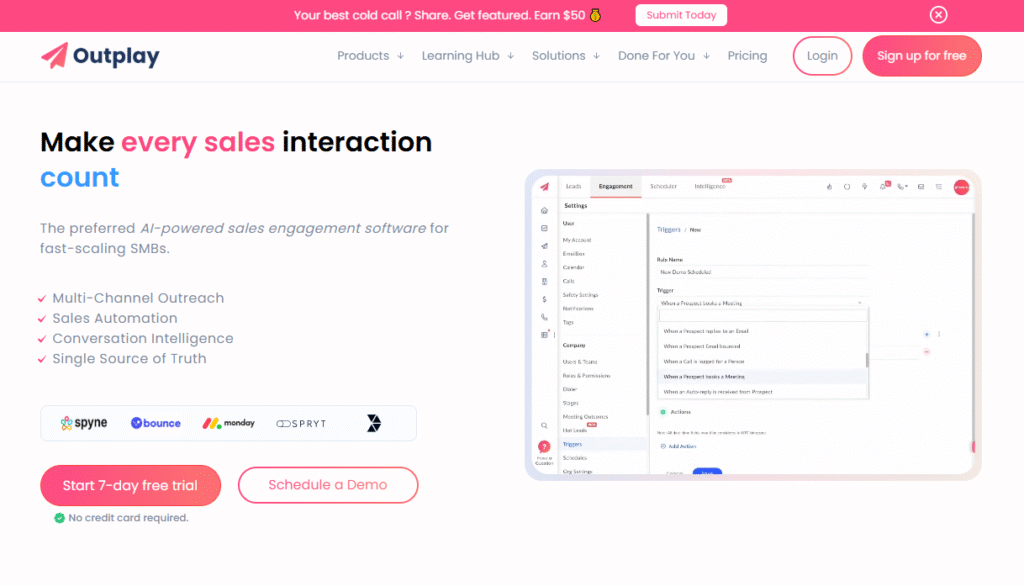1024x586 pixels.
Task: Open Roles & Permissions in Settings sidebar
Action: click(586, 376)
